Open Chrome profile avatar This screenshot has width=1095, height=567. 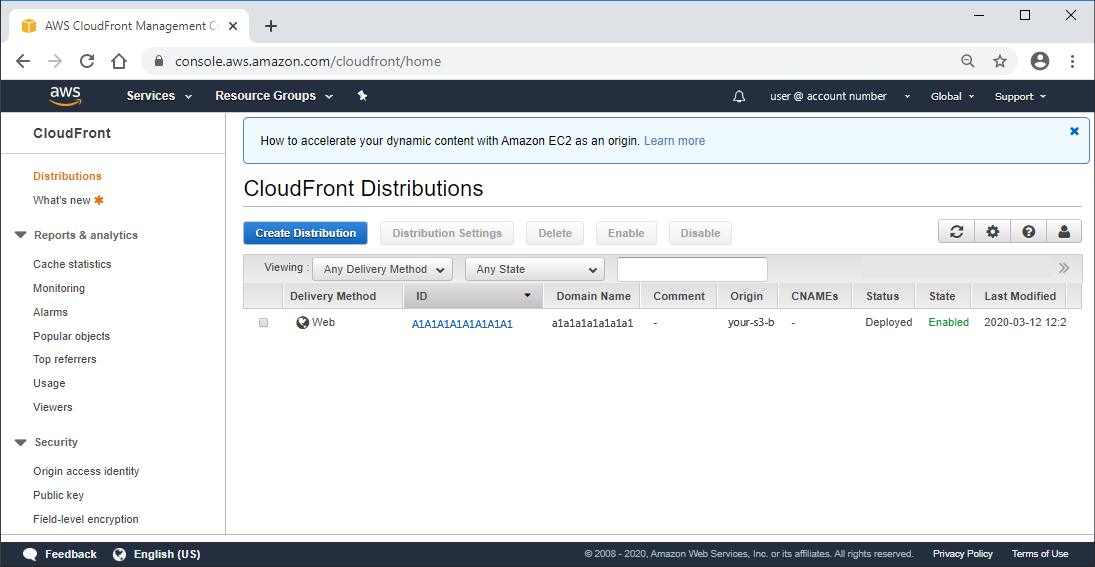pos(1040,61)
